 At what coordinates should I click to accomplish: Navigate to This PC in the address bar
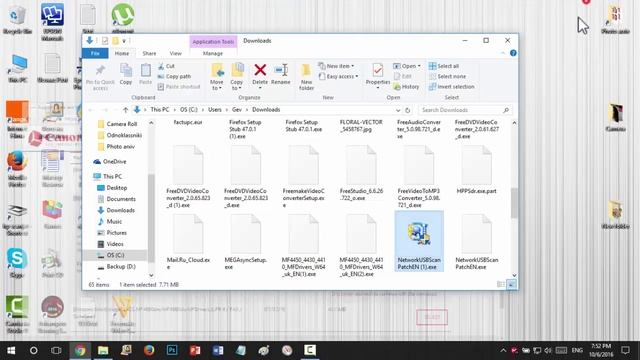[x=160, y=110]
